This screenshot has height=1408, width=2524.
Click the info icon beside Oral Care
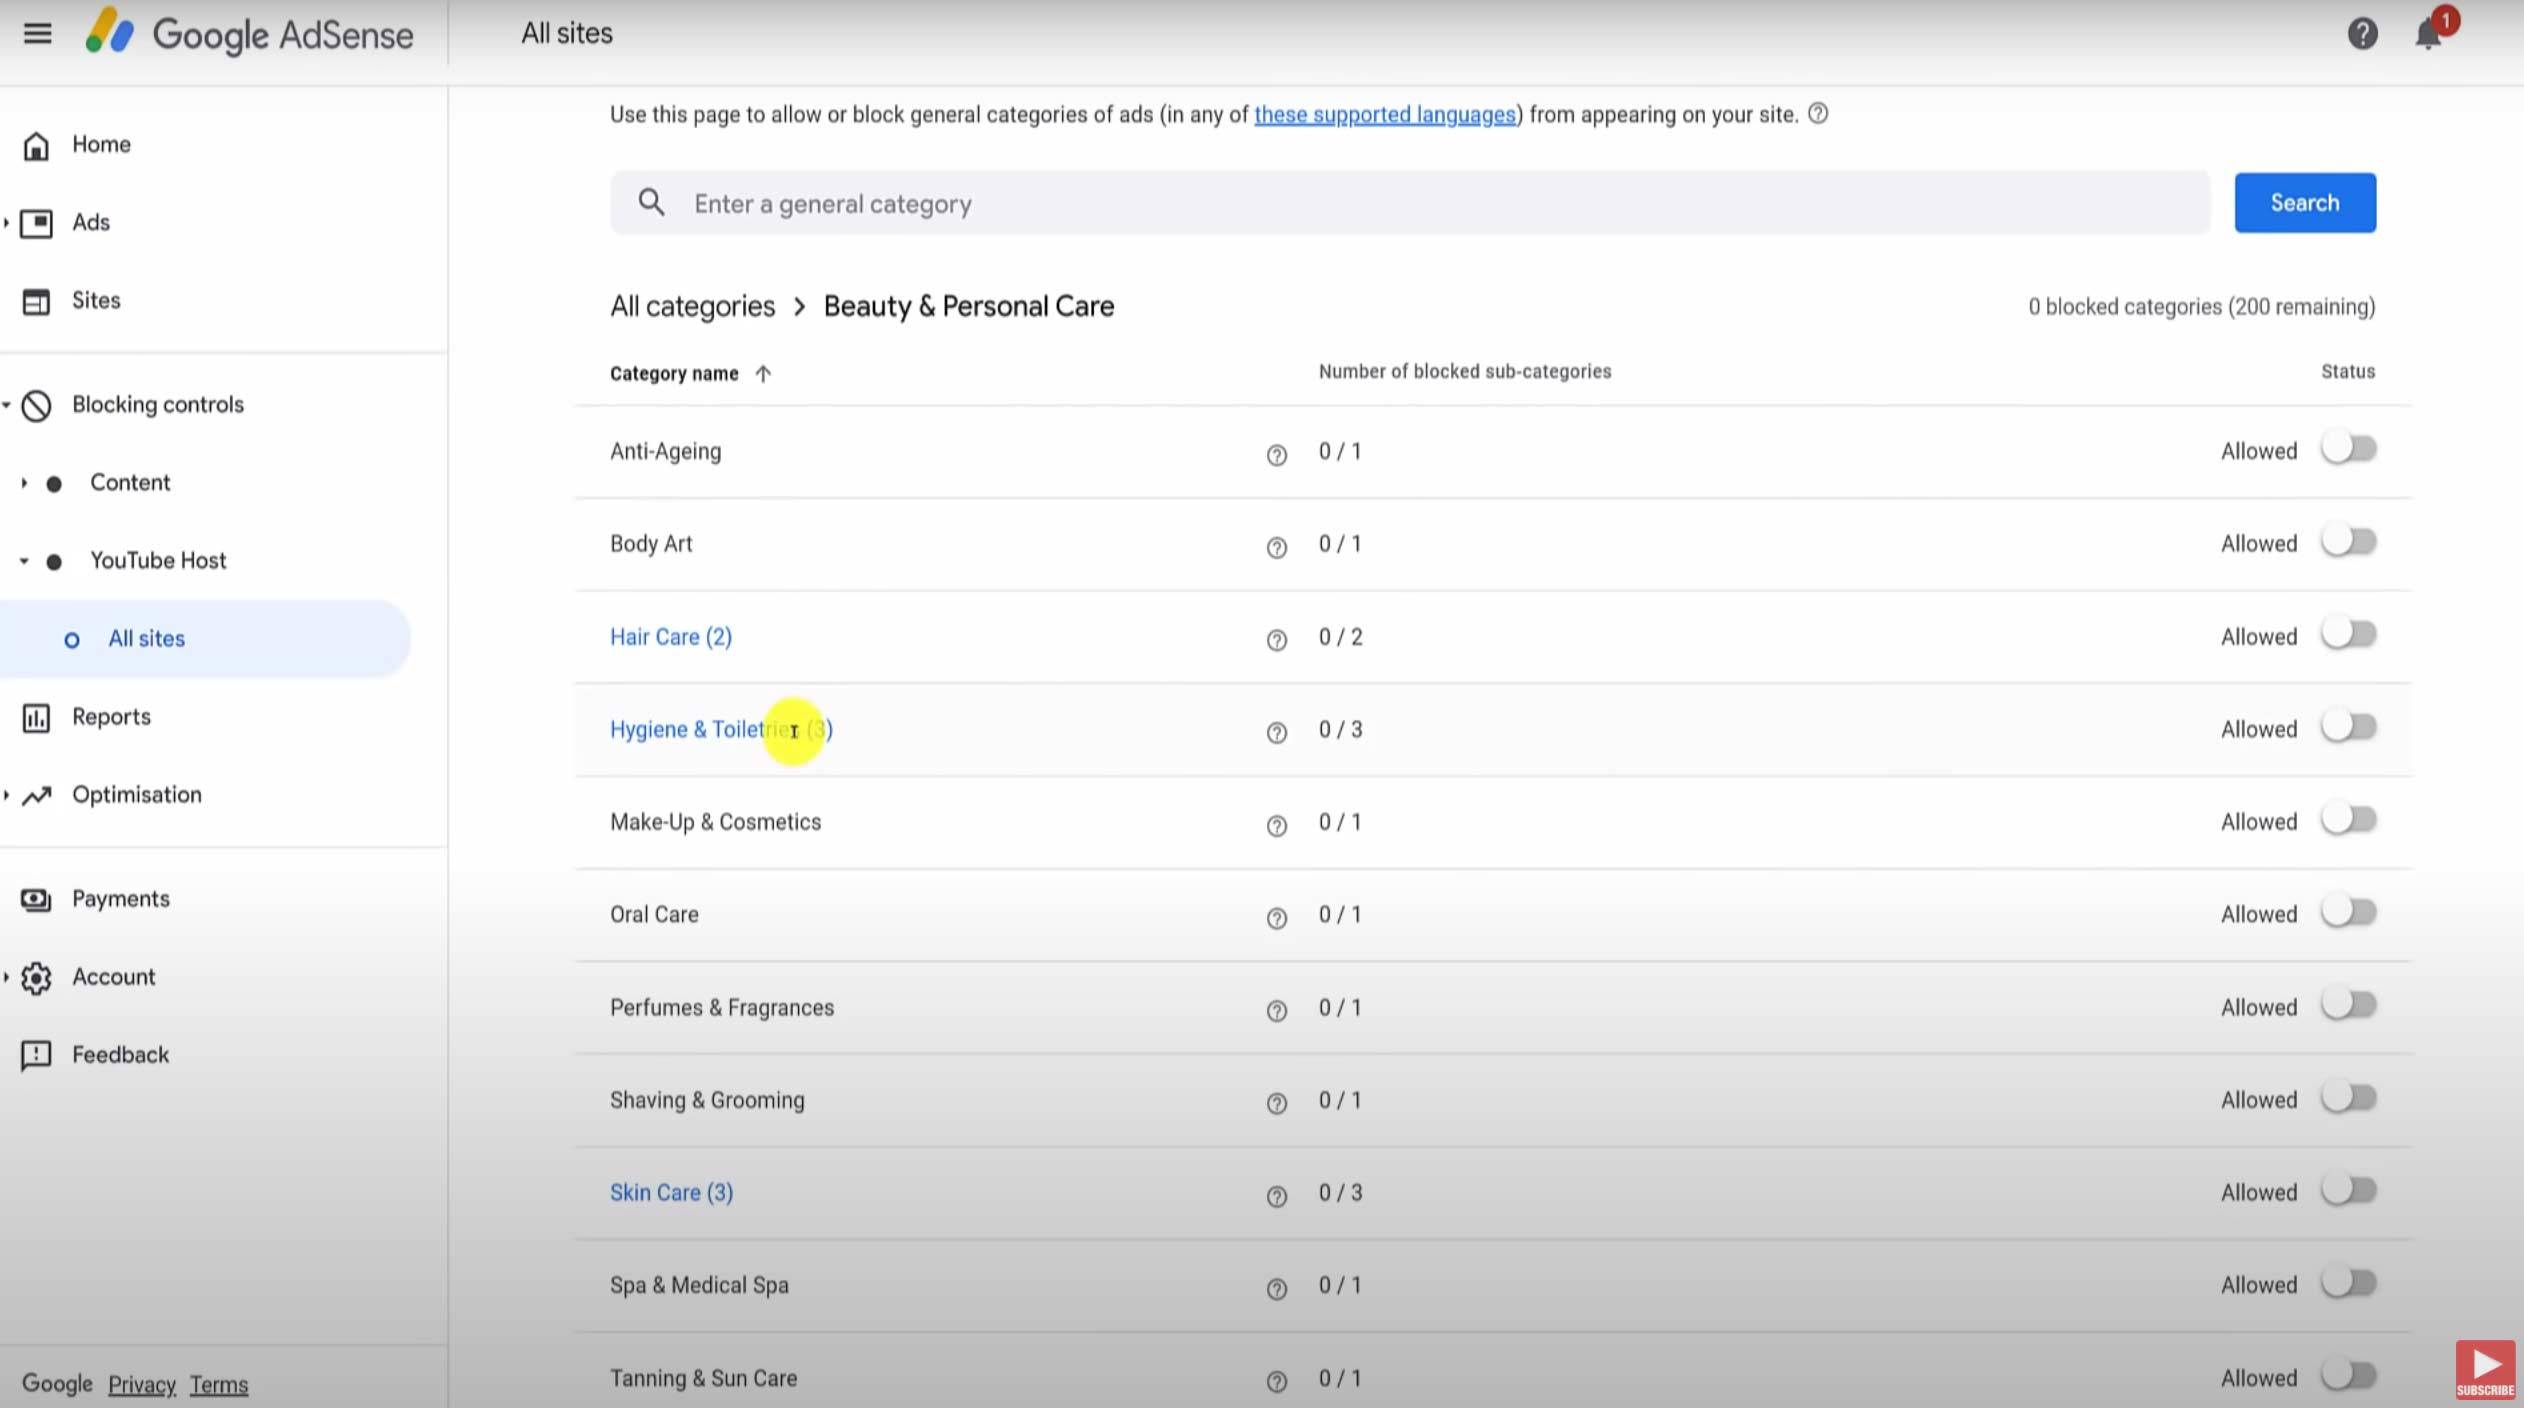[x=1276, y=918]
